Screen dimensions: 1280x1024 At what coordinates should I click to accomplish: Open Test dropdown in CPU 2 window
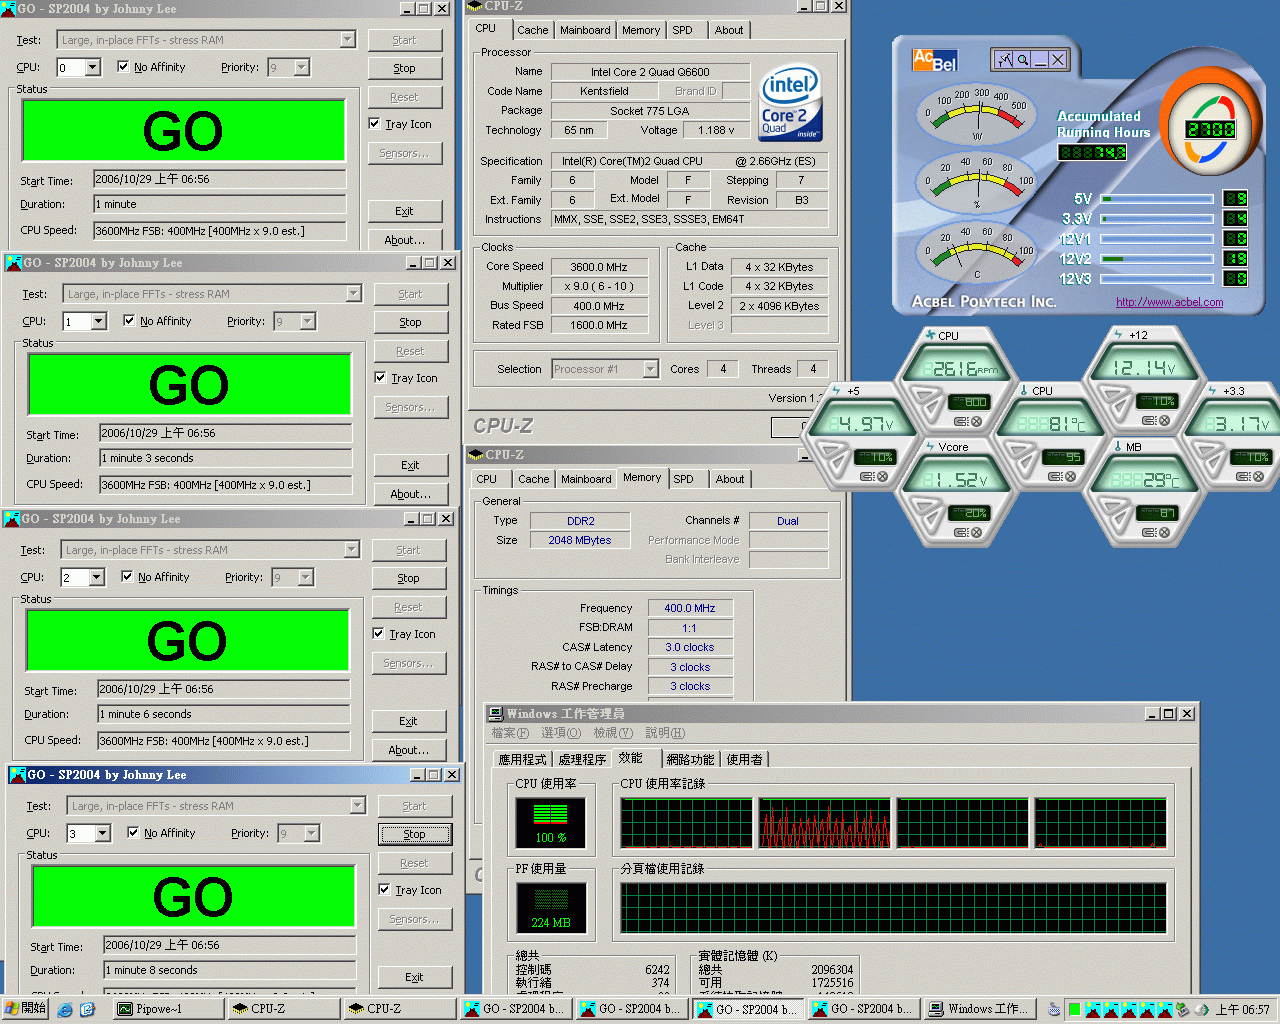(x=351, y=550)
